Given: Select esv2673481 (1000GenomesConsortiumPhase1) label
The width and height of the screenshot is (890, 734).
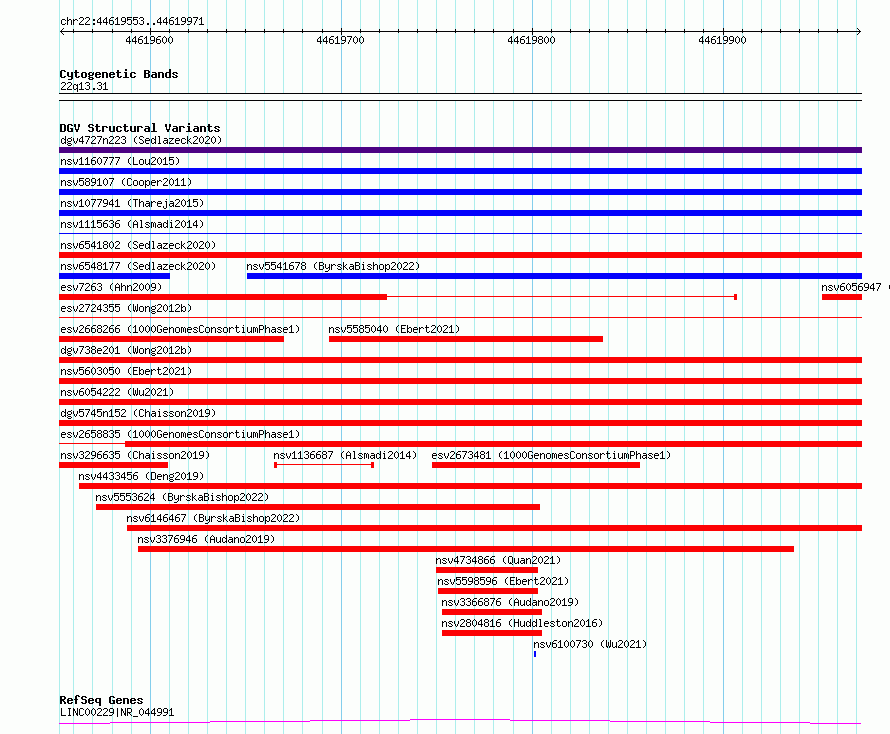Looking at the screenshot, I should [551, 455].
